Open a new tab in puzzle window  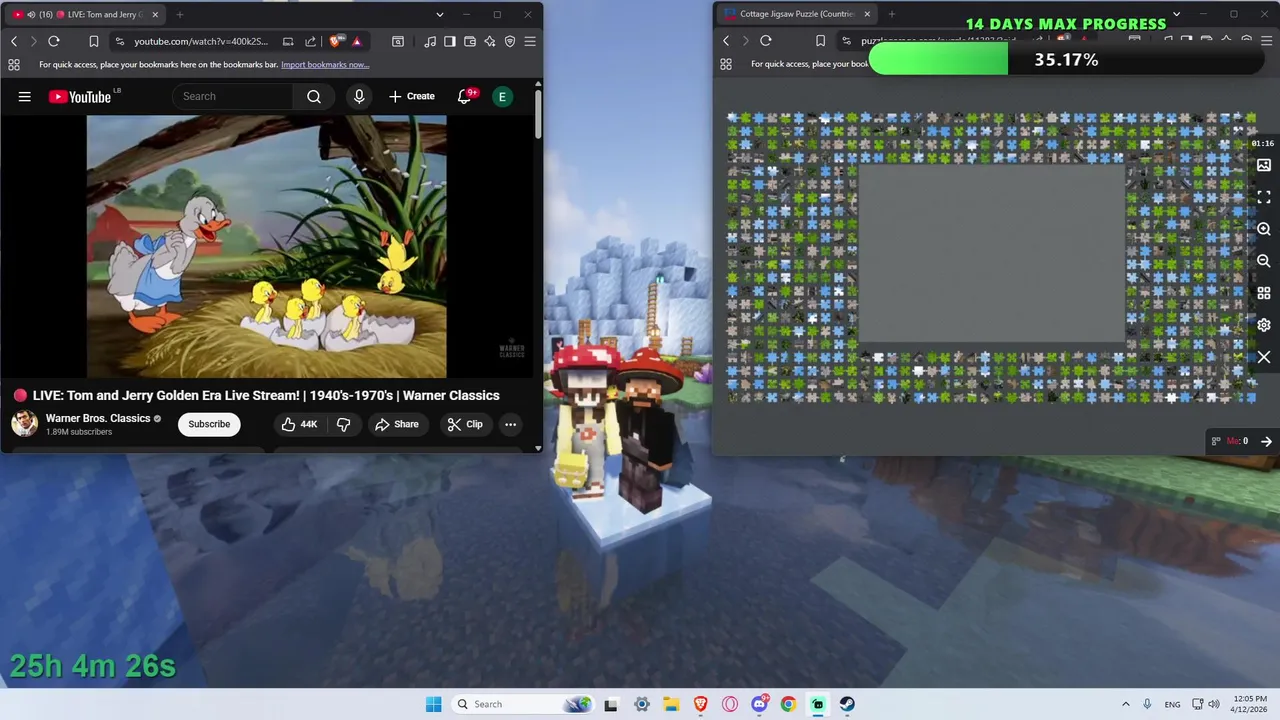(x=892, y=14)
